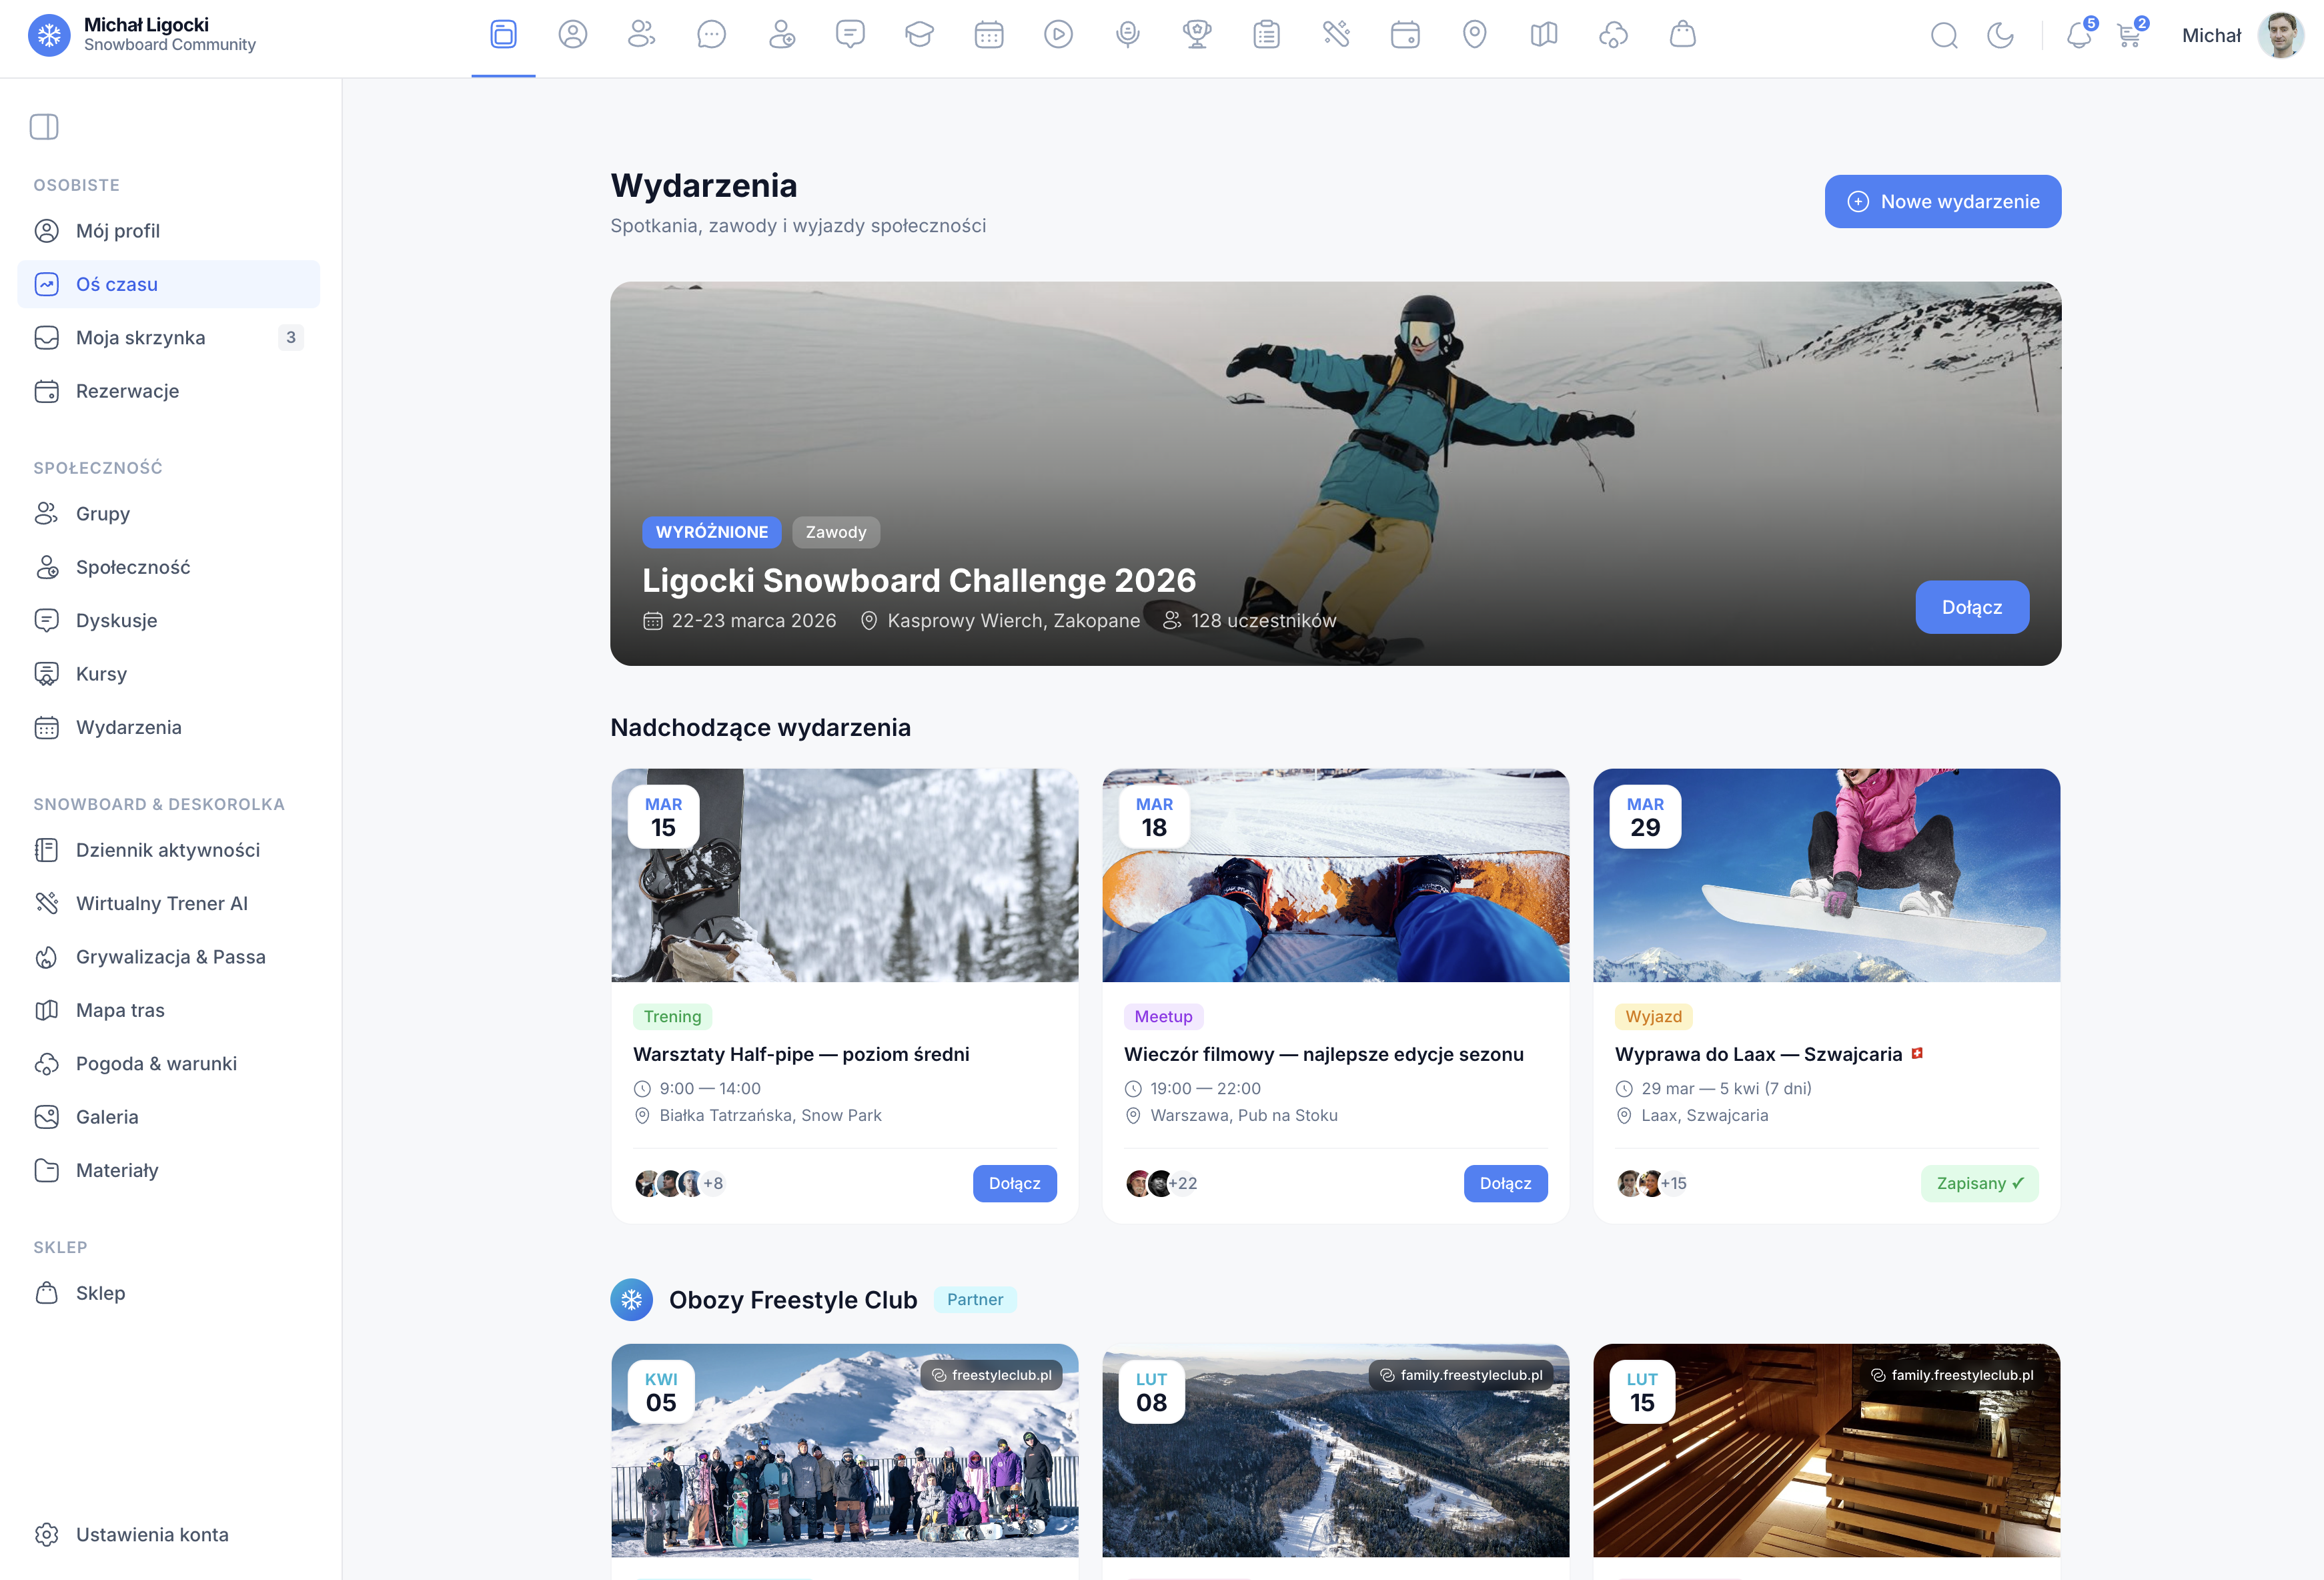2324x1580 pixels.
Task: Open the shopping cart icon with badge
Action: click(2129, 36)
